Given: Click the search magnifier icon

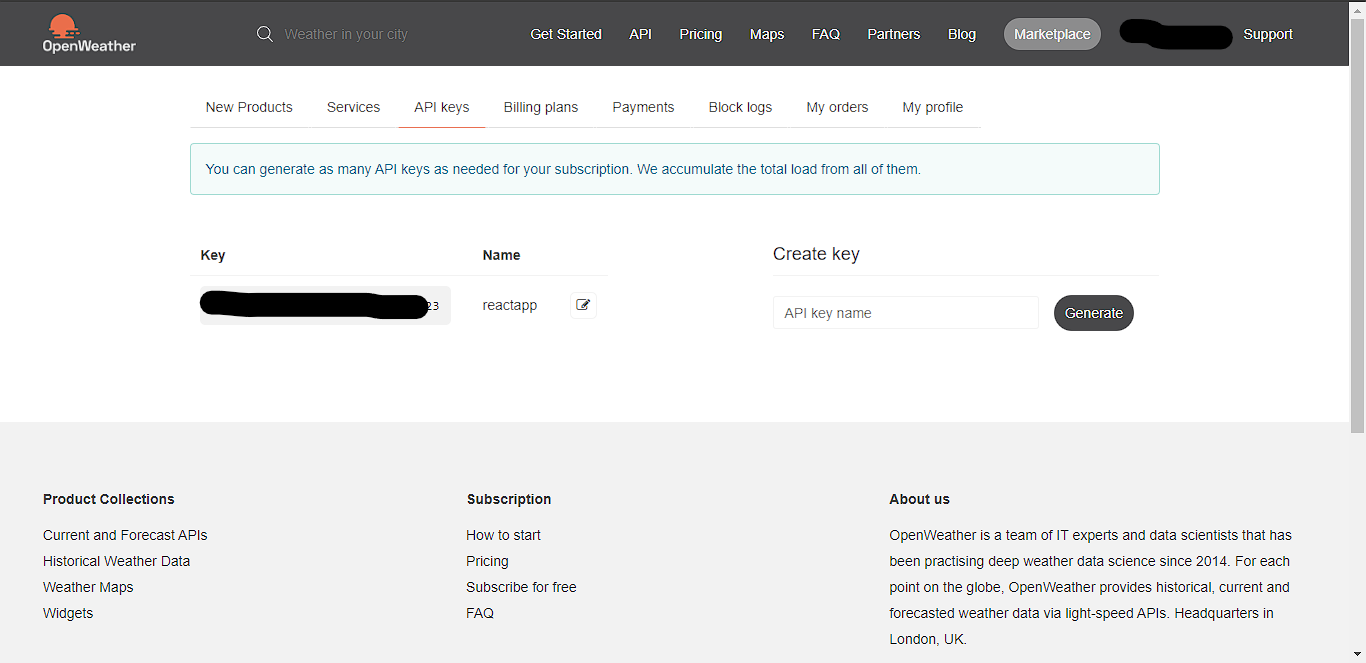Looking at the screenshot, I should (265, 34).
